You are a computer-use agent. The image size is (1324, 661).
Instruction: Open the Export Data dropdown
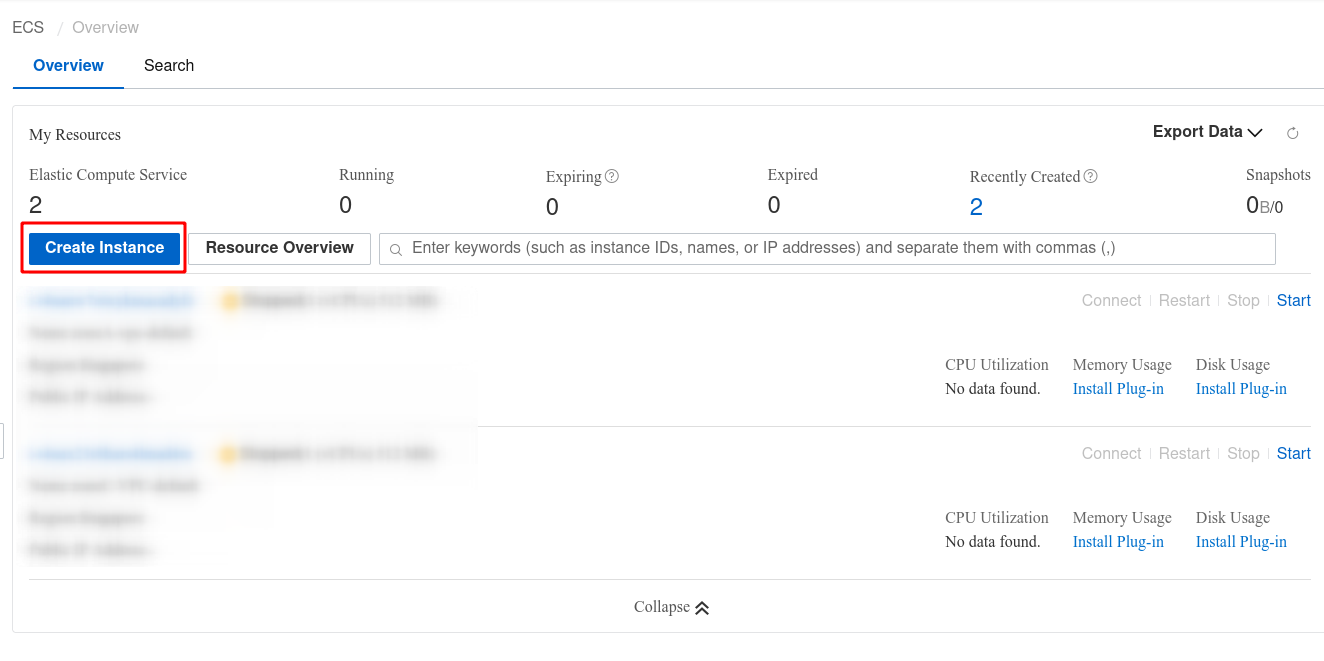pyautogui.click(x=1207, y=132)
